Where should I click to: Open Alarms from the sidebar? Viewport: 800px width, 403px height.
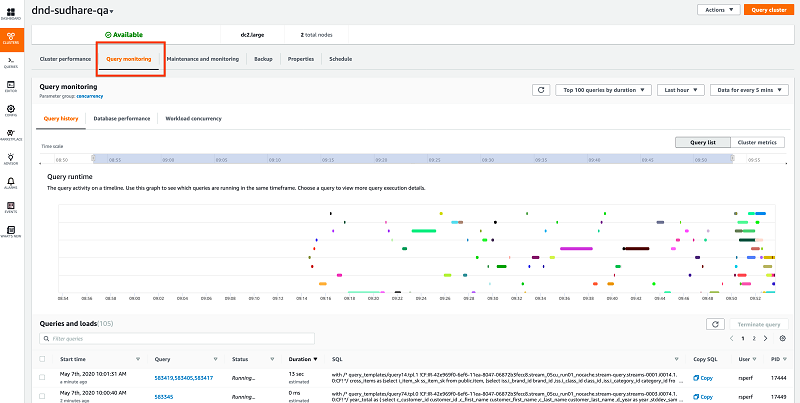[11, 182]
